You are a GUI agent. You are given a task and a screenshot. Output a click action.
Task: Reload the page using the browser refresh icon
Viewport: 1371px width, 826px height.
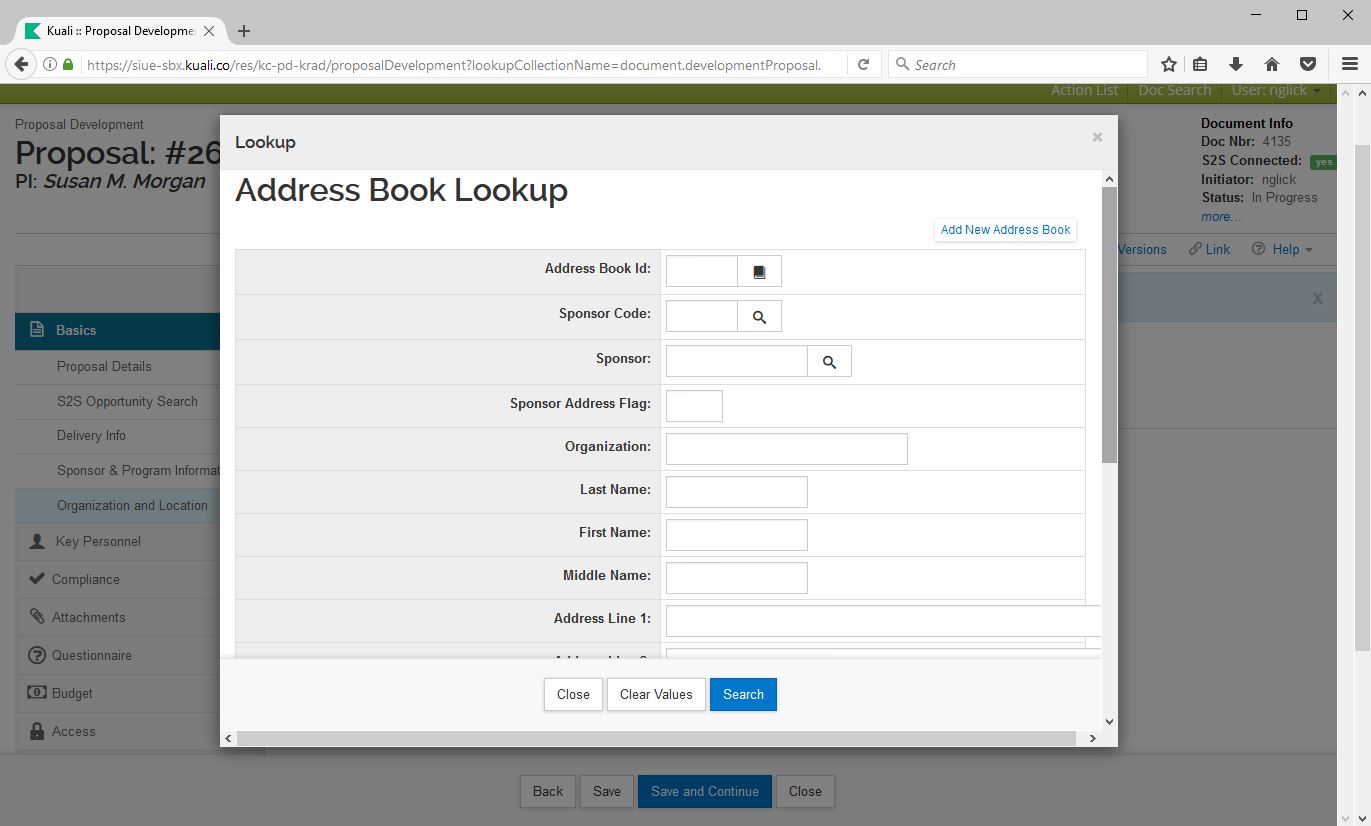(863, 64)
